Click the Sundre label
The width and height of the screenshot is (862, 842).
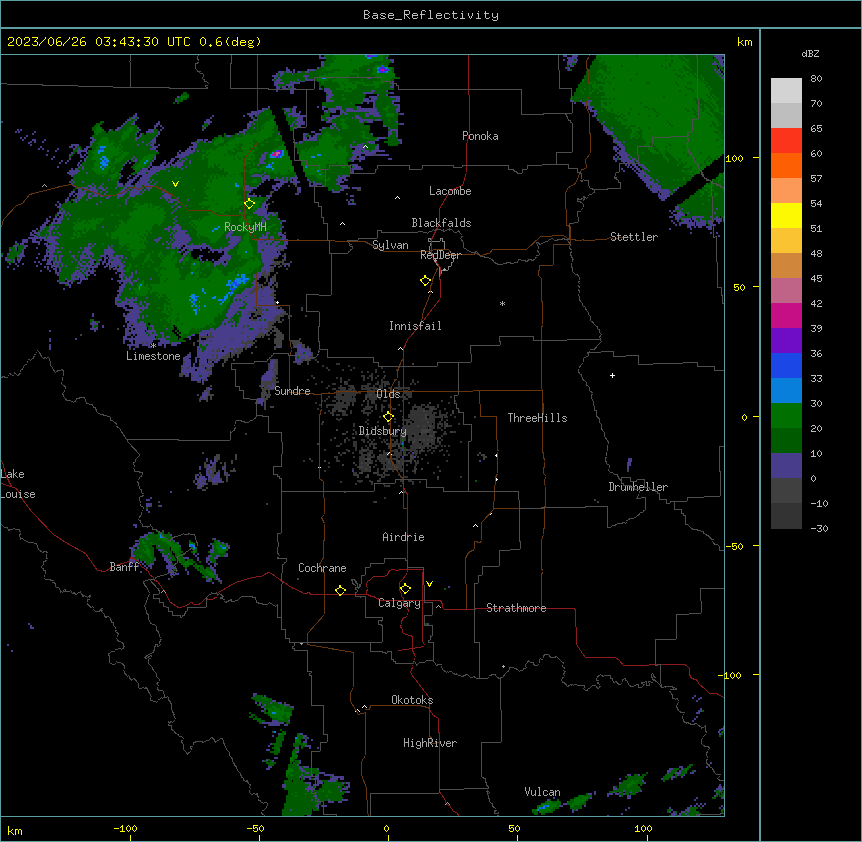tap(292, 391)
